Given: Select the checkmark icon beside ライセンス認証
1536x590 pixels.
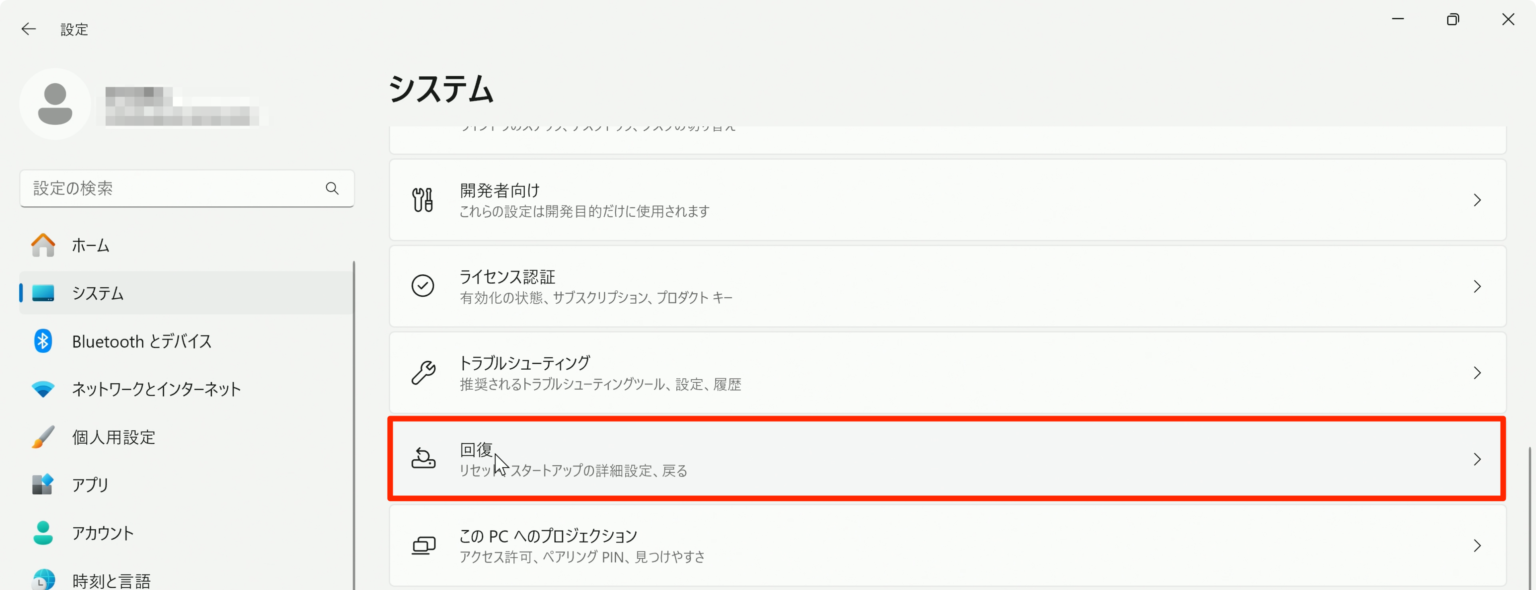Looking at the screenshot, I should [x=423, y=286].
